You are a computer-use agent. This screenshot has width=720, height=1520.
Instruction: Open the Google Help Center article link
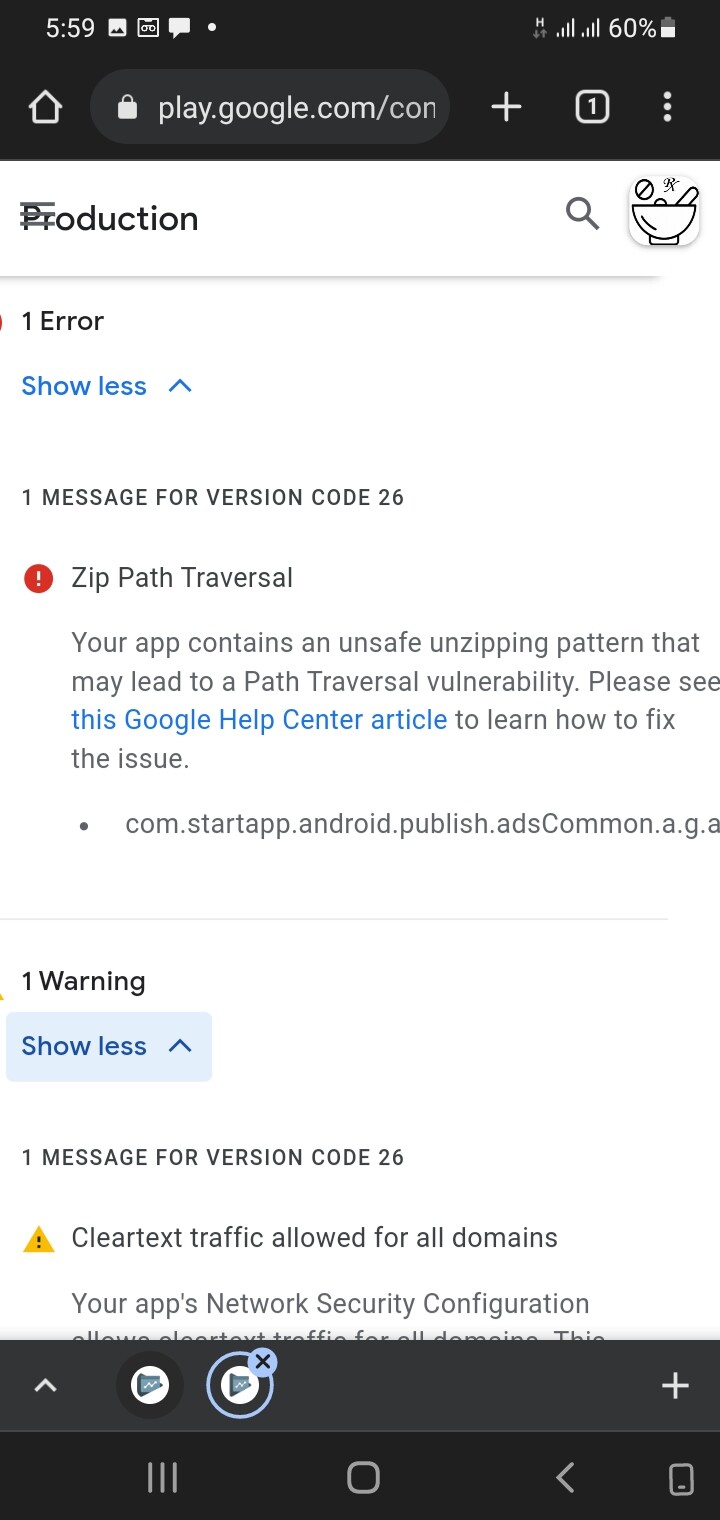pos(259,720)
